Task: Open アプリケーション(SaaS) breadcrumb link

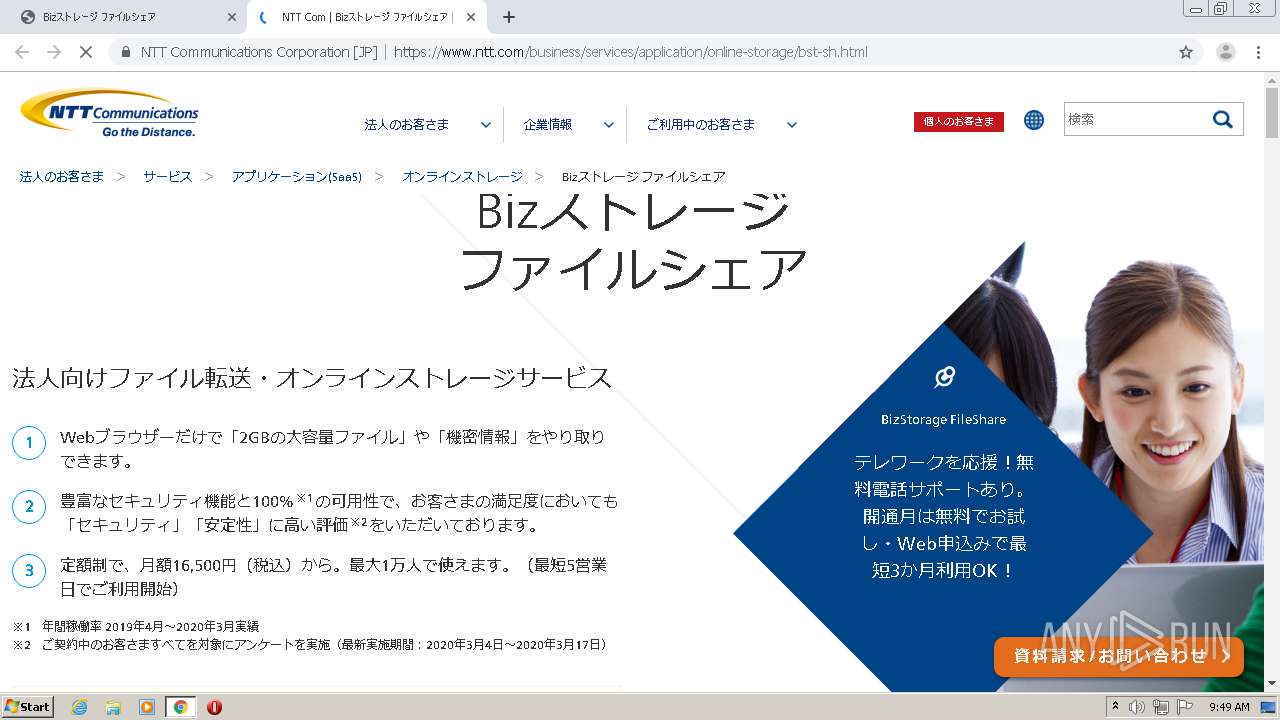Action: 297,176
